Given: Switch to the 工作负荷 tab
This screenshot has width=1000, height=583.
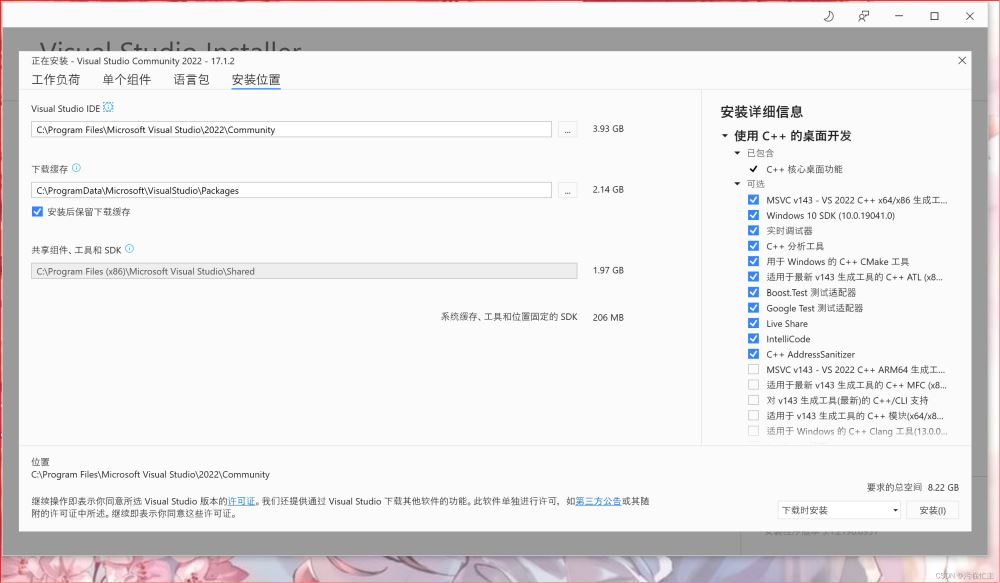Looking at the screenshot, I should coord(55,80).
